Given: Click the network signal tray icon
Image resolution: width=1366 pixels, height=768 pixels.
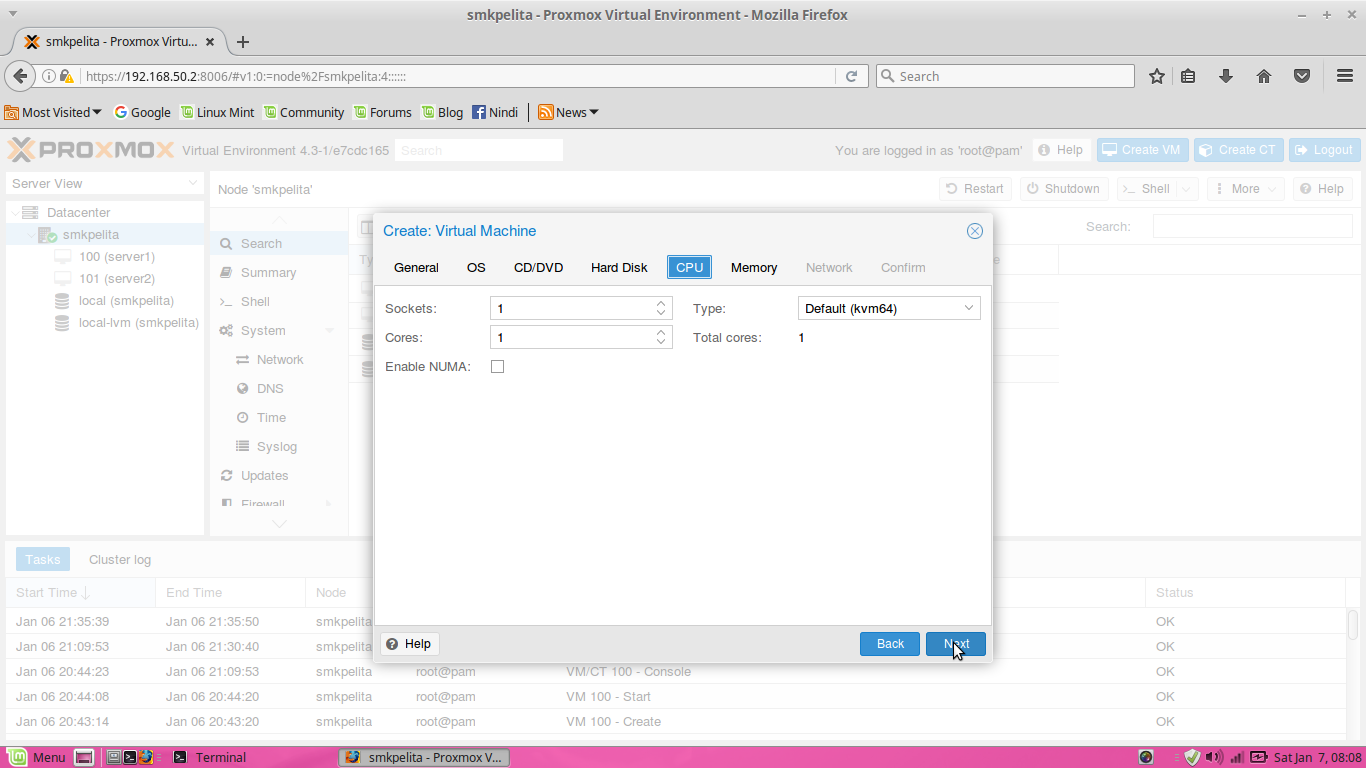Looking at the screenshot, I should click(x=1237, y=757).
